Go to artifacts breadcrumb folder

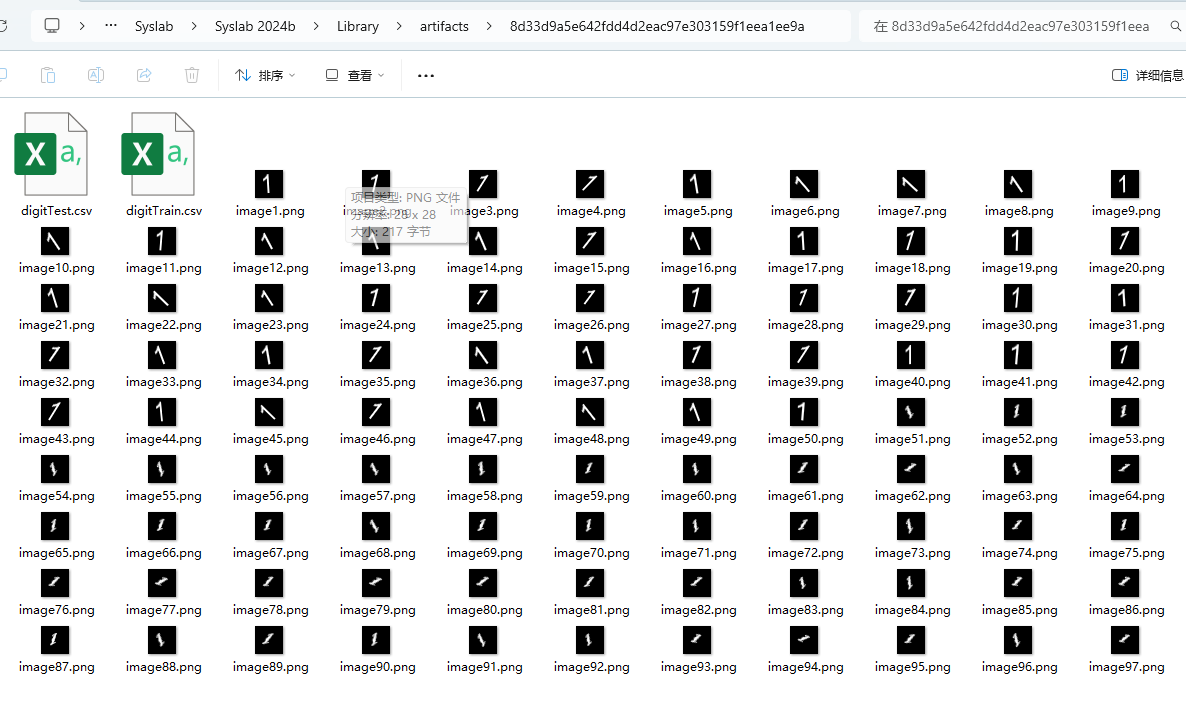pyautogui.click(x=444, y=26)
